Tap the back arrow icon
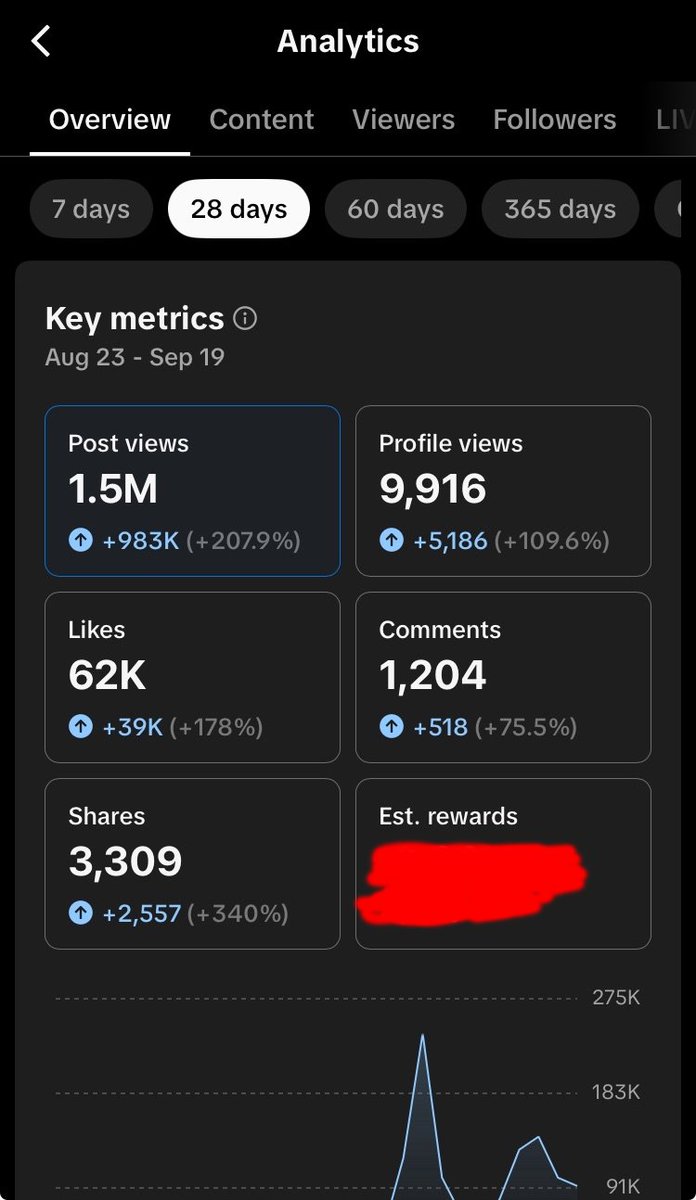Viewport: 696px width, 1200px height. pyautogui.click(x=40, y=42)
